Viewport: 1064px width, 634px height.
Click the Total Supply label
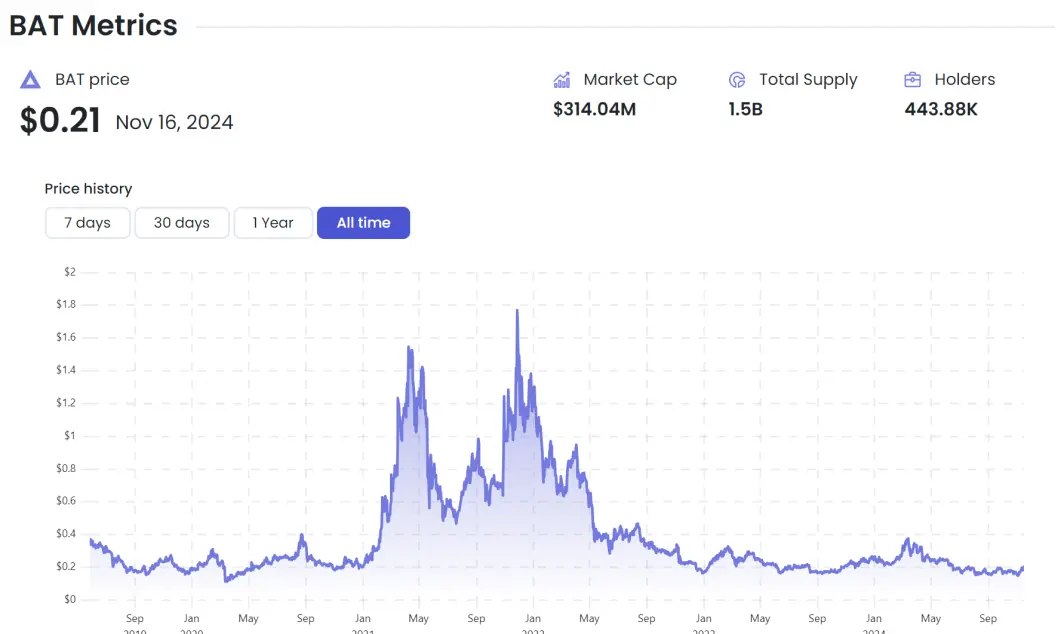[808, 79]
